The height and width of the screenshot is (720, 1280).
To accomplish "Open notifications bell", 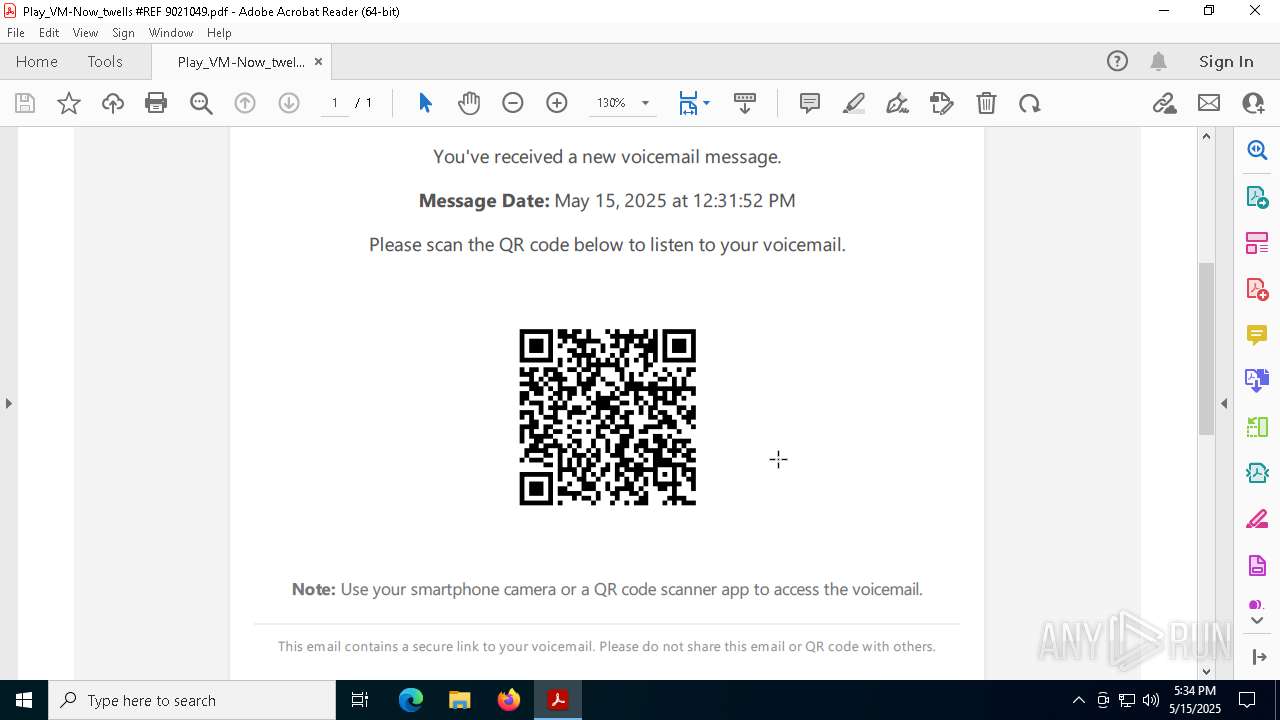I will coord(1158,61).
